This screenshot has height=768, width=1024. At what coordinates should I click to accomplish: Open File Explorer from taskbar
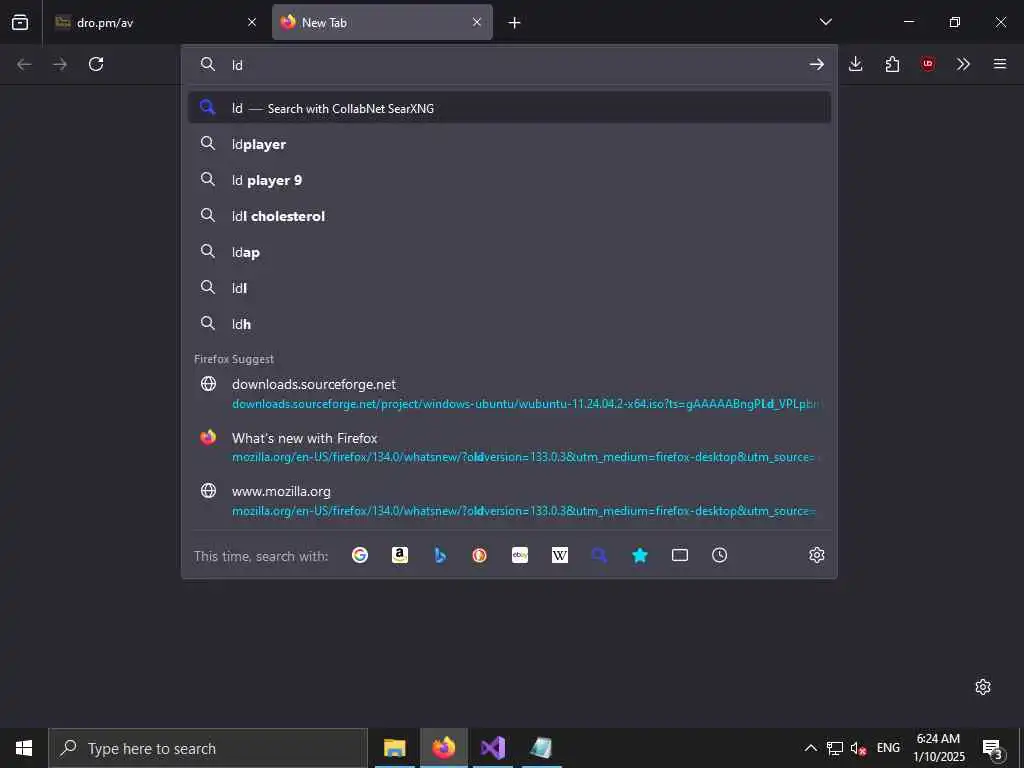(394, 748)
